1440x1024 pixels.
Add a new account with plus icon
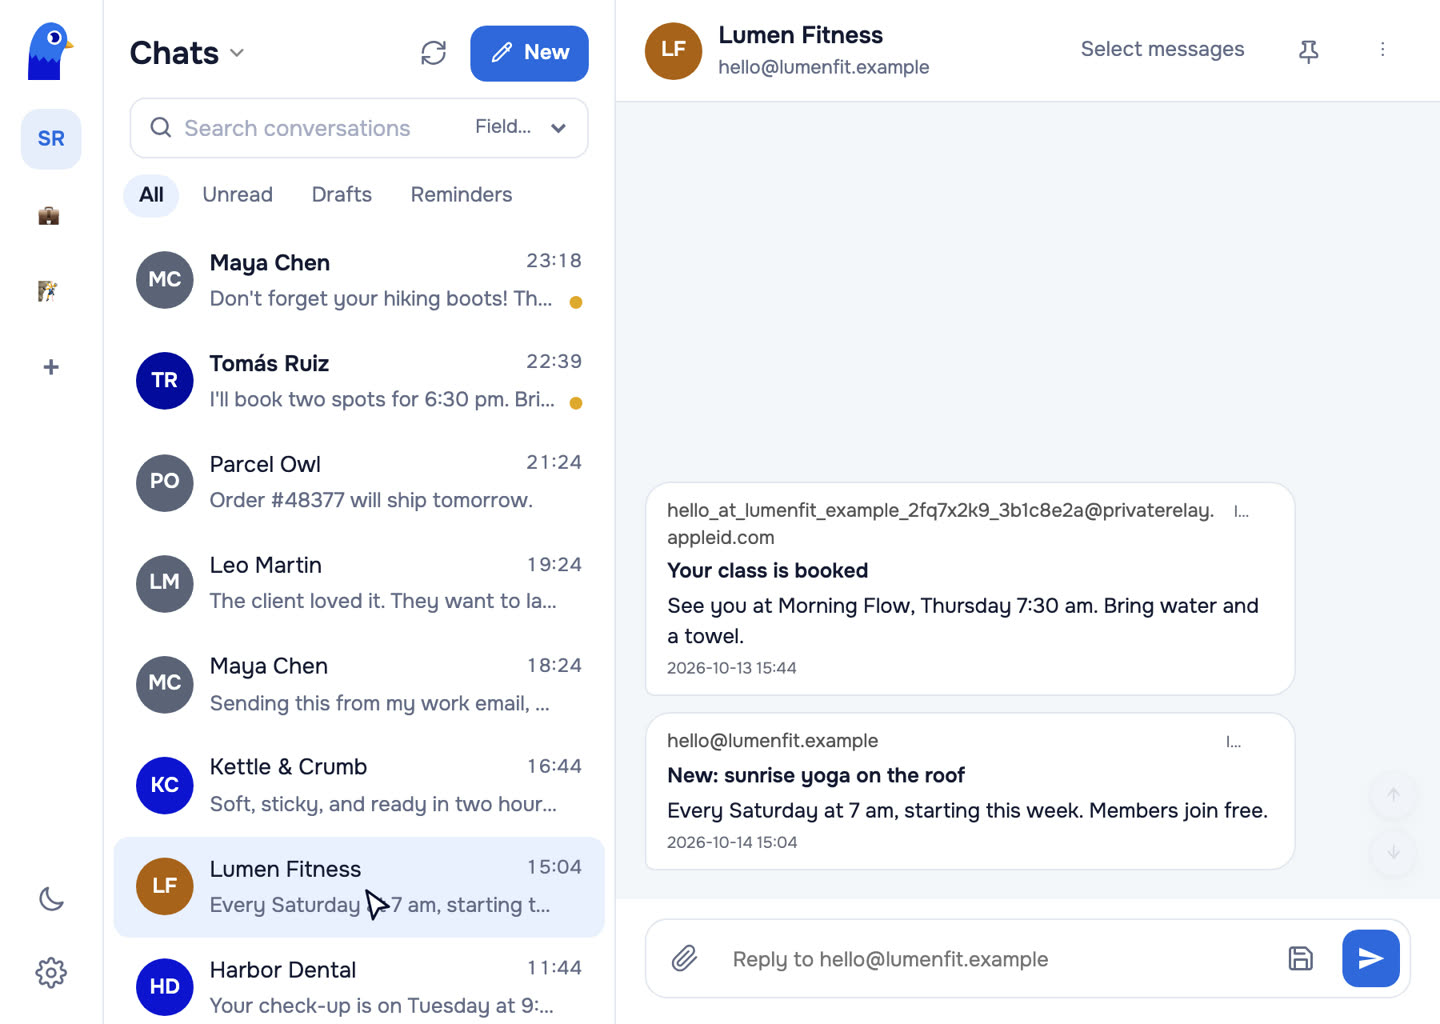coord(51,367)
